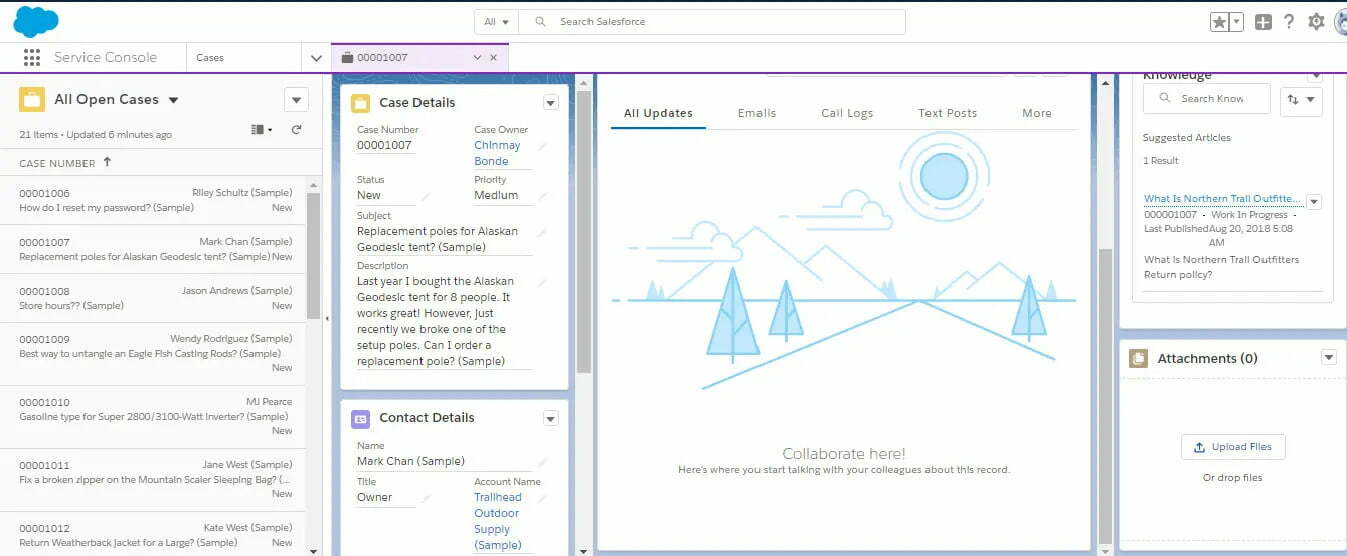
Task: Switch to the Call Logs tab
Action: click(847, 113)
